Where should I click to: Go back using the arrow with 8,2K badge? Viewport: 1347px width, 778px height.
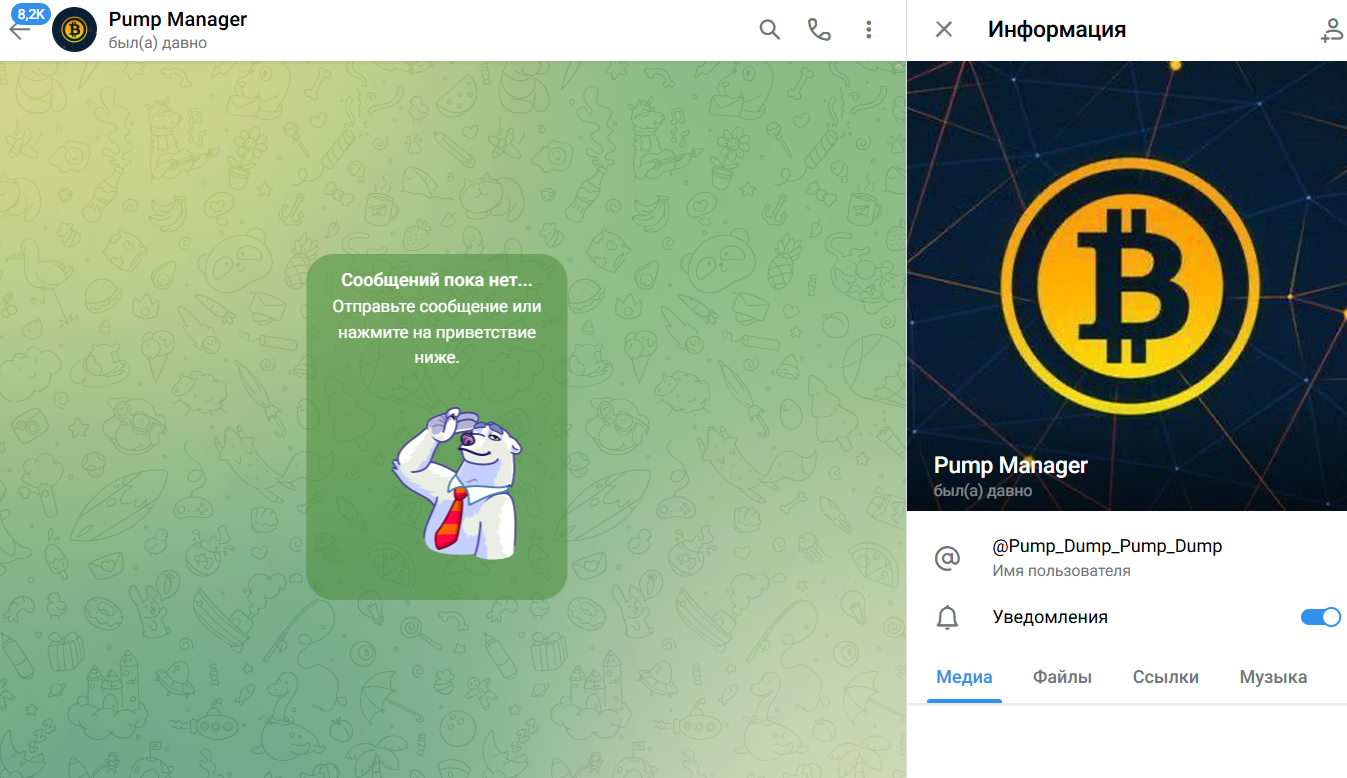[20, 29]
